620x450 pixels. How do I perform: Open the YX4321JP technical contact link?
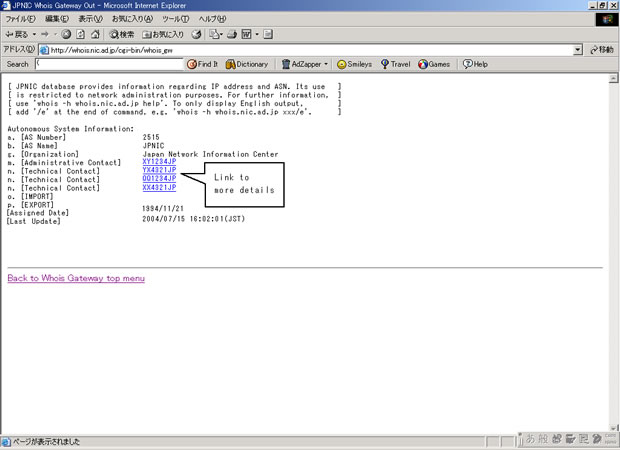tap(159, 170)
